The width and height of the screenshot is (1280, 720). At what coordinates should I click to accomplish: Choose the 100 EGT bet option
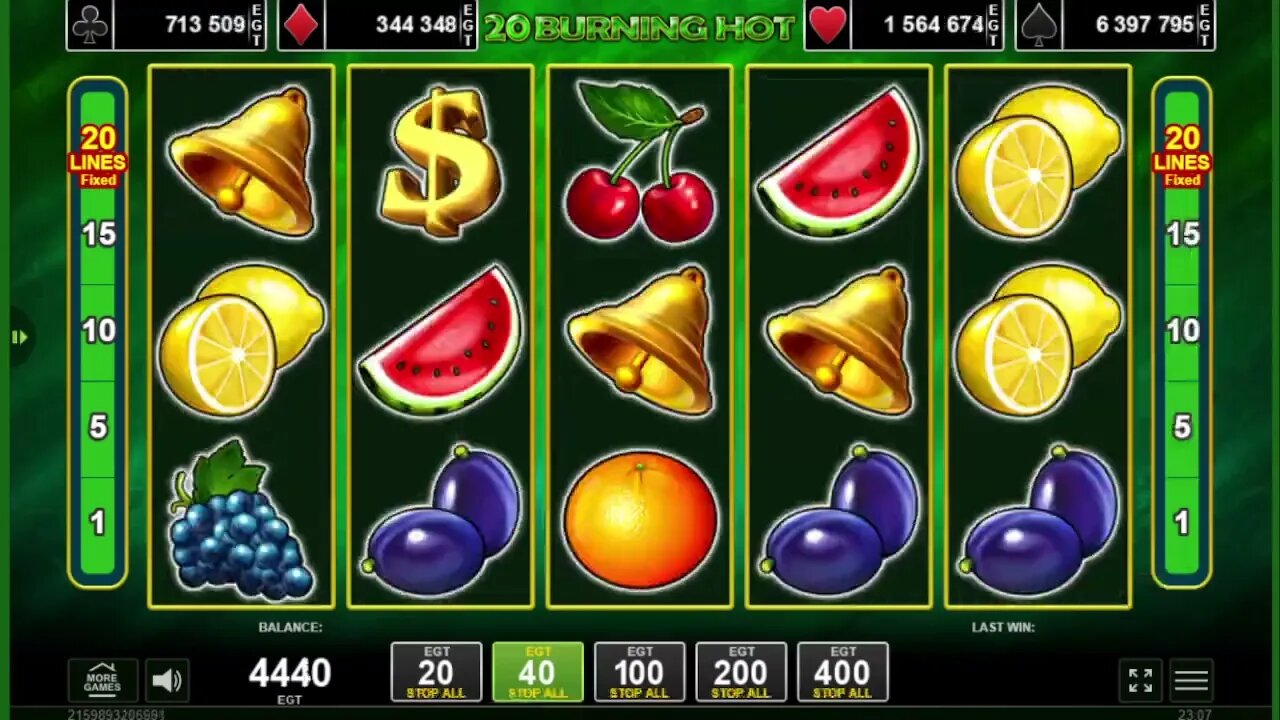(640, 672)
